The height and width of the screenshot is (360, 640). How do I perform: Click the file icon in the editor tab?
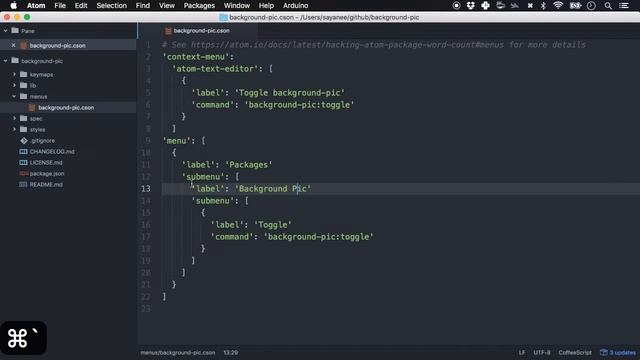coord(168,31)
